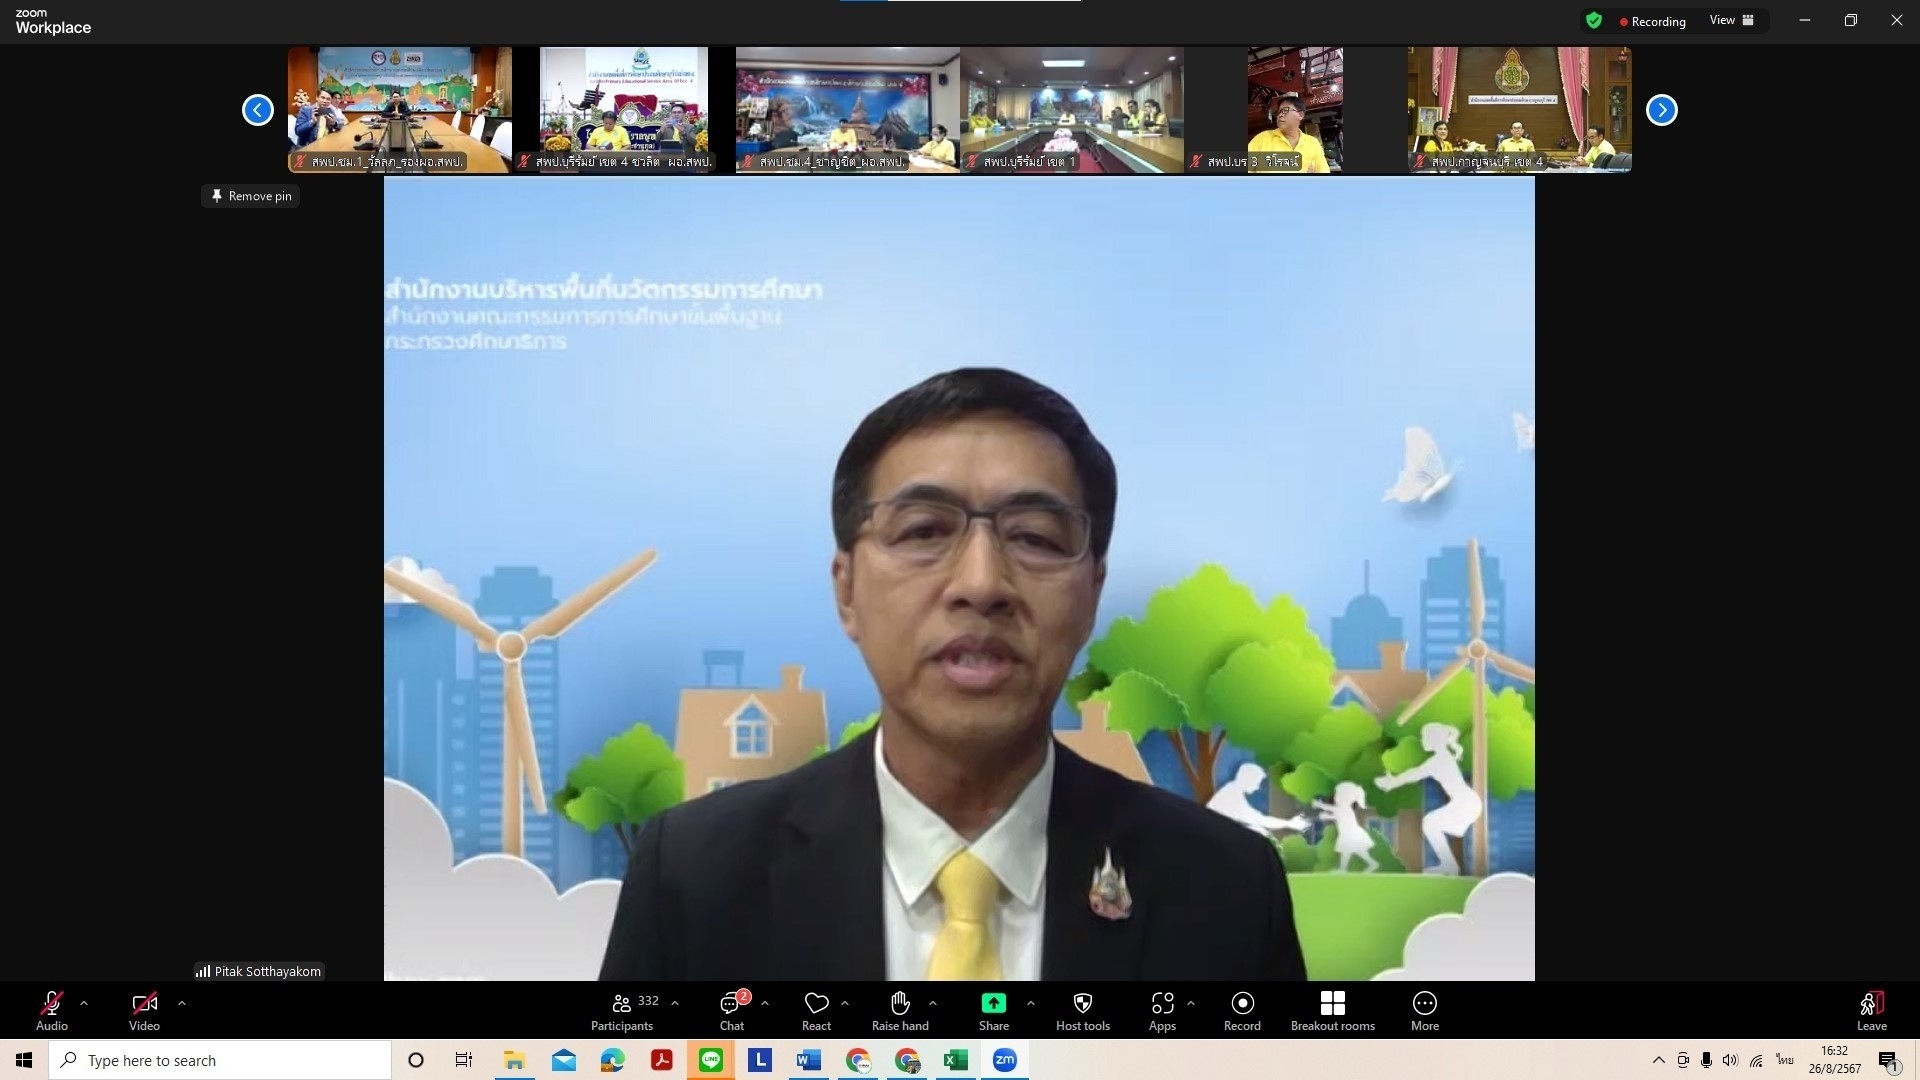Expand the Share options arrow
Image resolution: width=1920 pixels, height=1080 pixels.
point(1031,1002)
